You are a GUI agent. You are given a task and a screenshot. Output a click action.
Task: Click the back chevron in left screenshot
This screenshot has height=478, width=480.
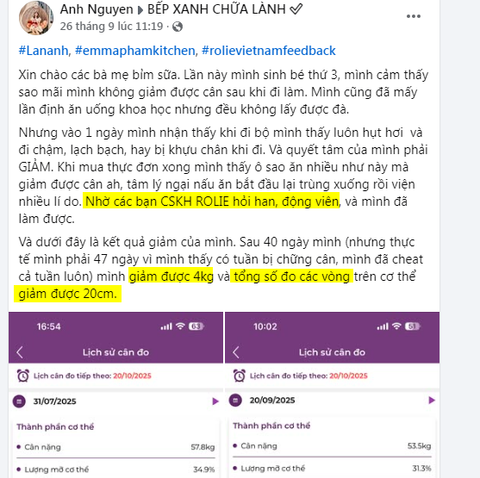[20, 352]
